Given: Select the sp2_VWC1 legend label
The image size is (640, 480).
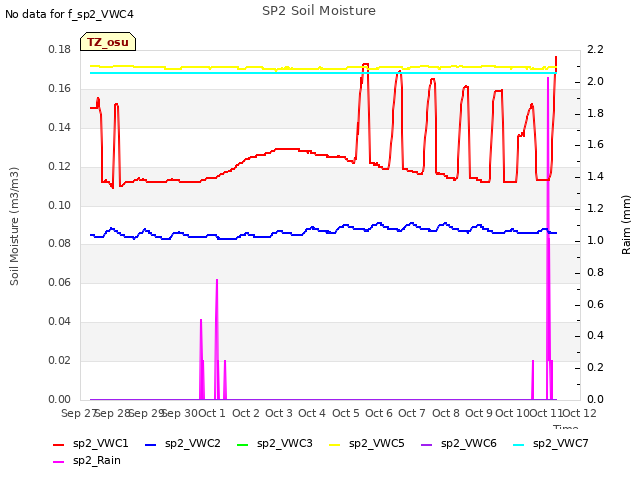Looking at the screenshot, I should point(100,444).
